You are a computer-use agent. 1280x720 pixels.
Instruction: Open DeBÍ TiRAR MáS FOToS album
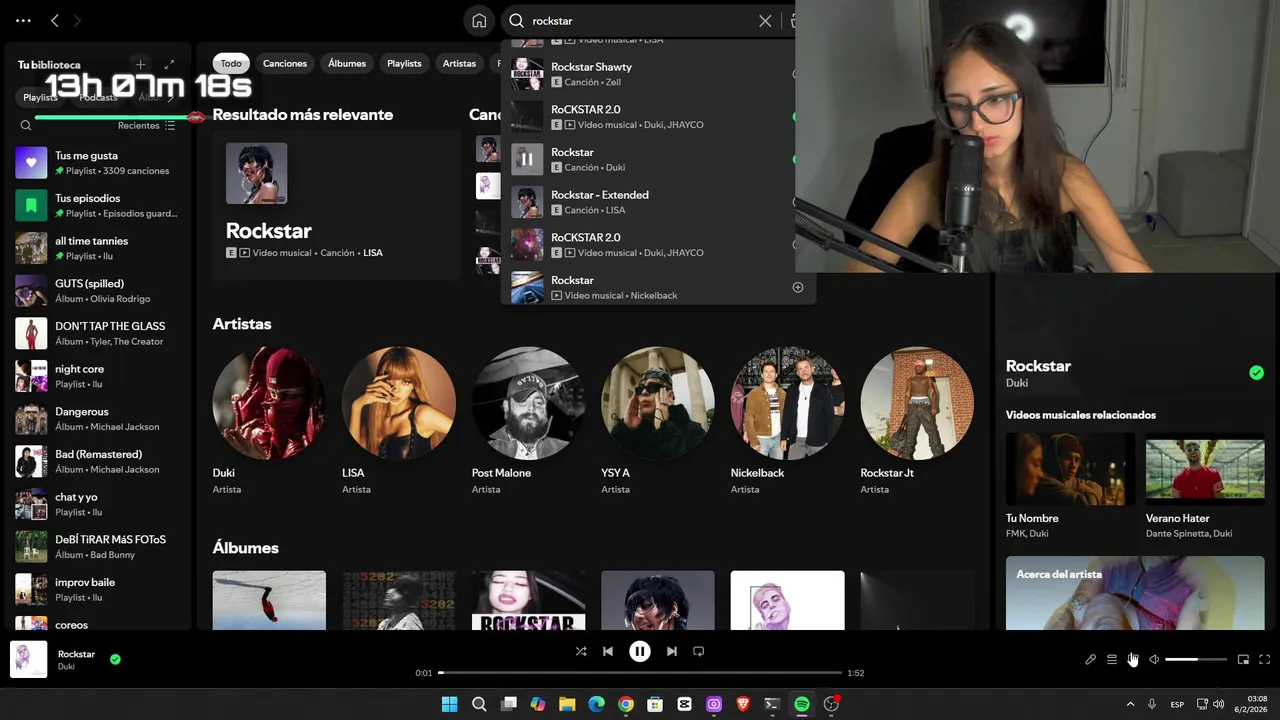pyautogui.click(x=98, y=547)
